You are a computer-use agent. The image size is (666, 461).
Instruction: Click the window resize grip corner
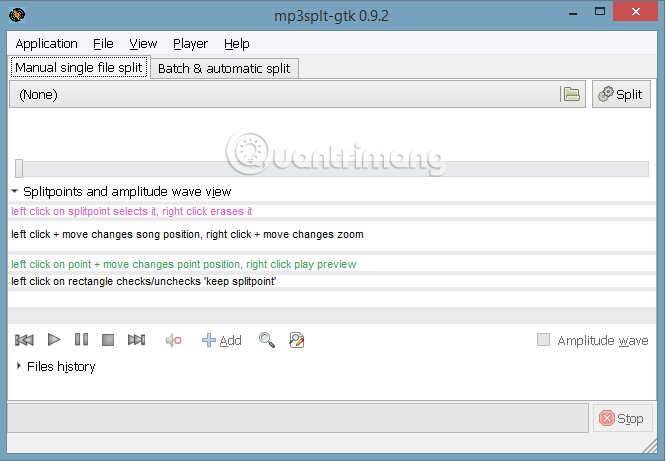[x=650, y=446]
